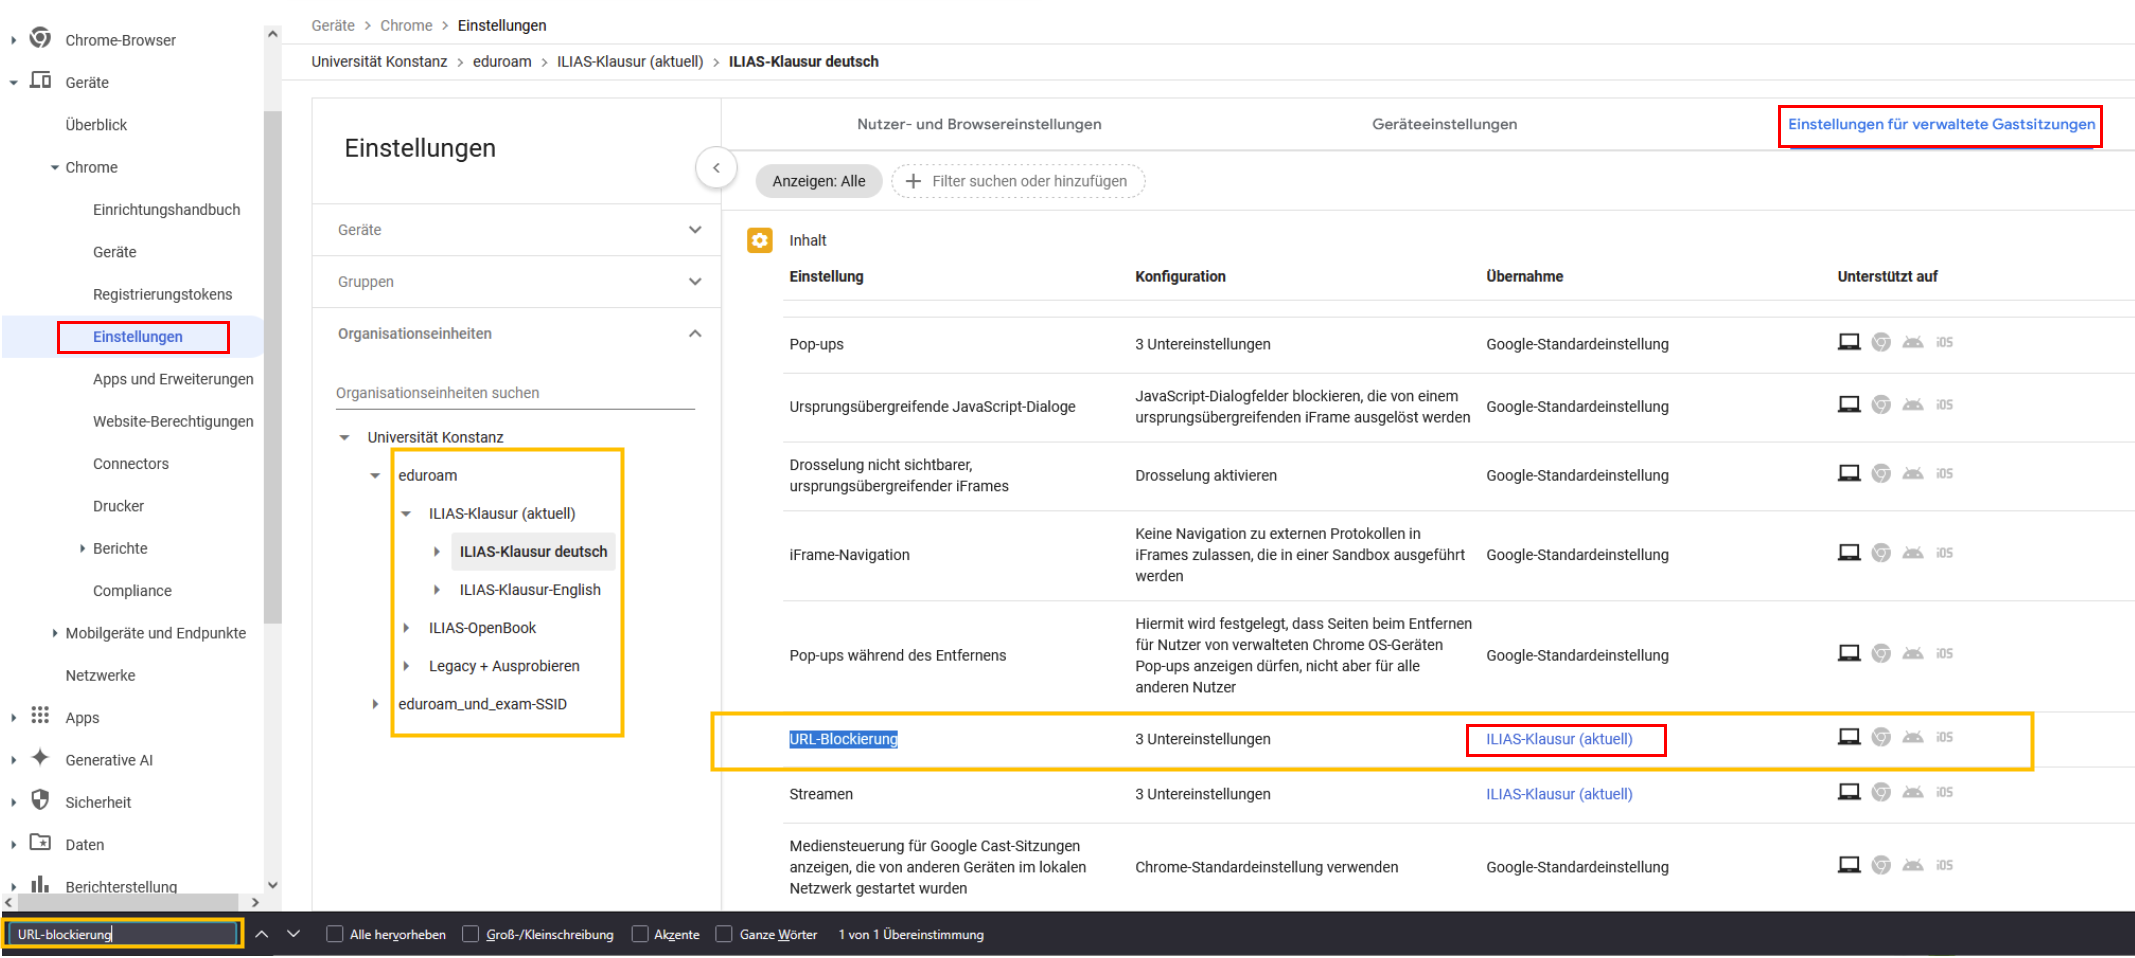Click eduroam in organisational breadcrumb
This screenshot has height=958, width=2135.
coord(502,61)
